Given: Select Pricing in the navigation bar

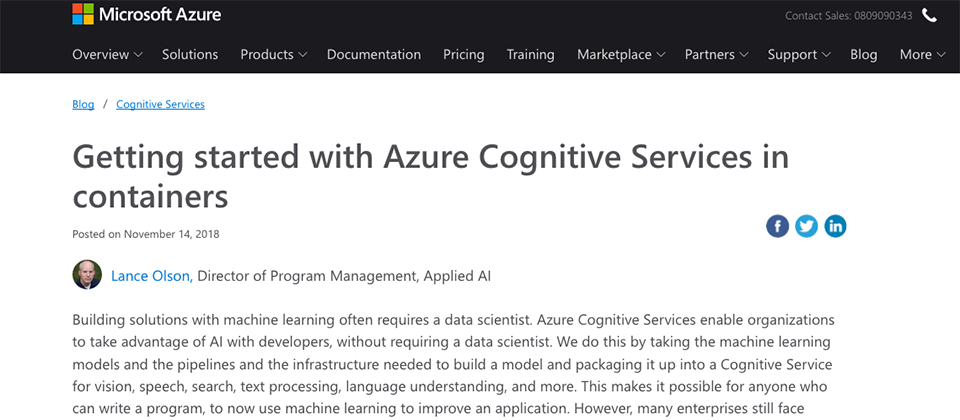Looking at the screenshot, I should (x=463, y=54).
